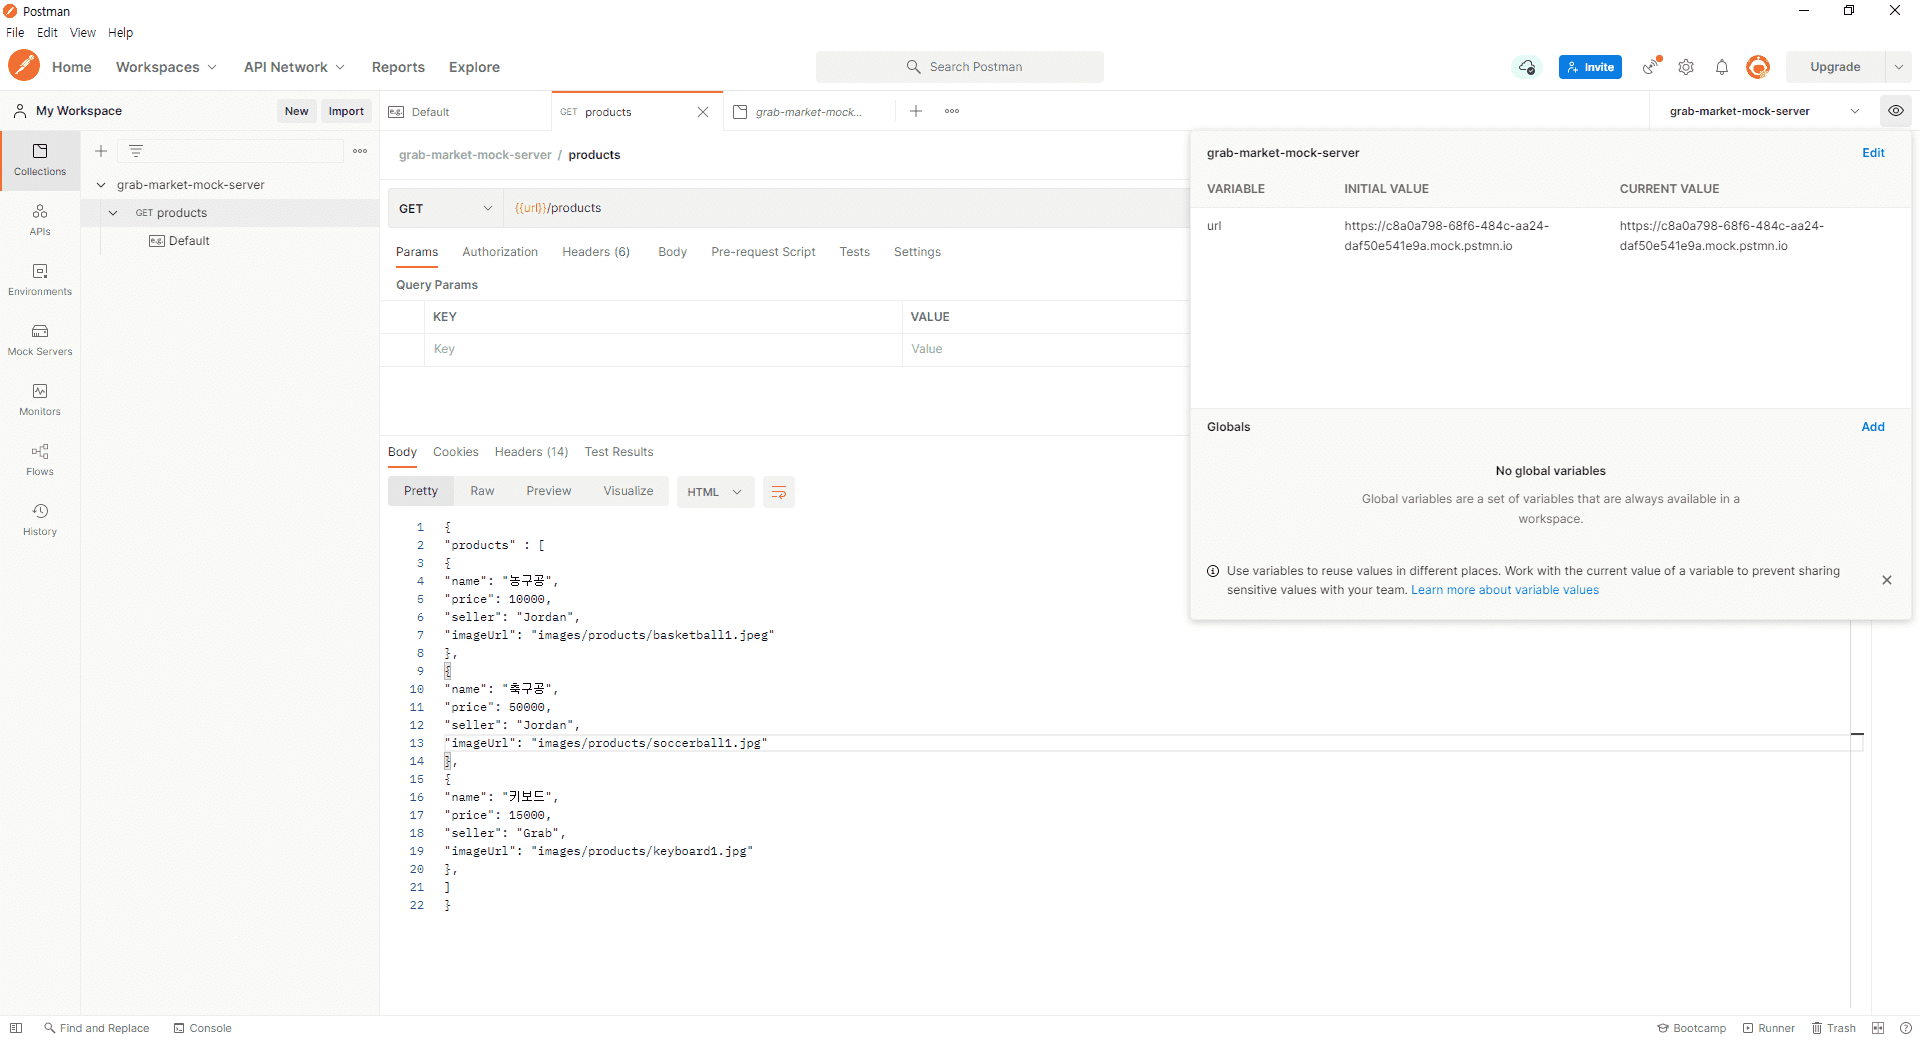Open Bootcamp from status bar
1920x1040 pixels.
(x=1692, y=1028)
